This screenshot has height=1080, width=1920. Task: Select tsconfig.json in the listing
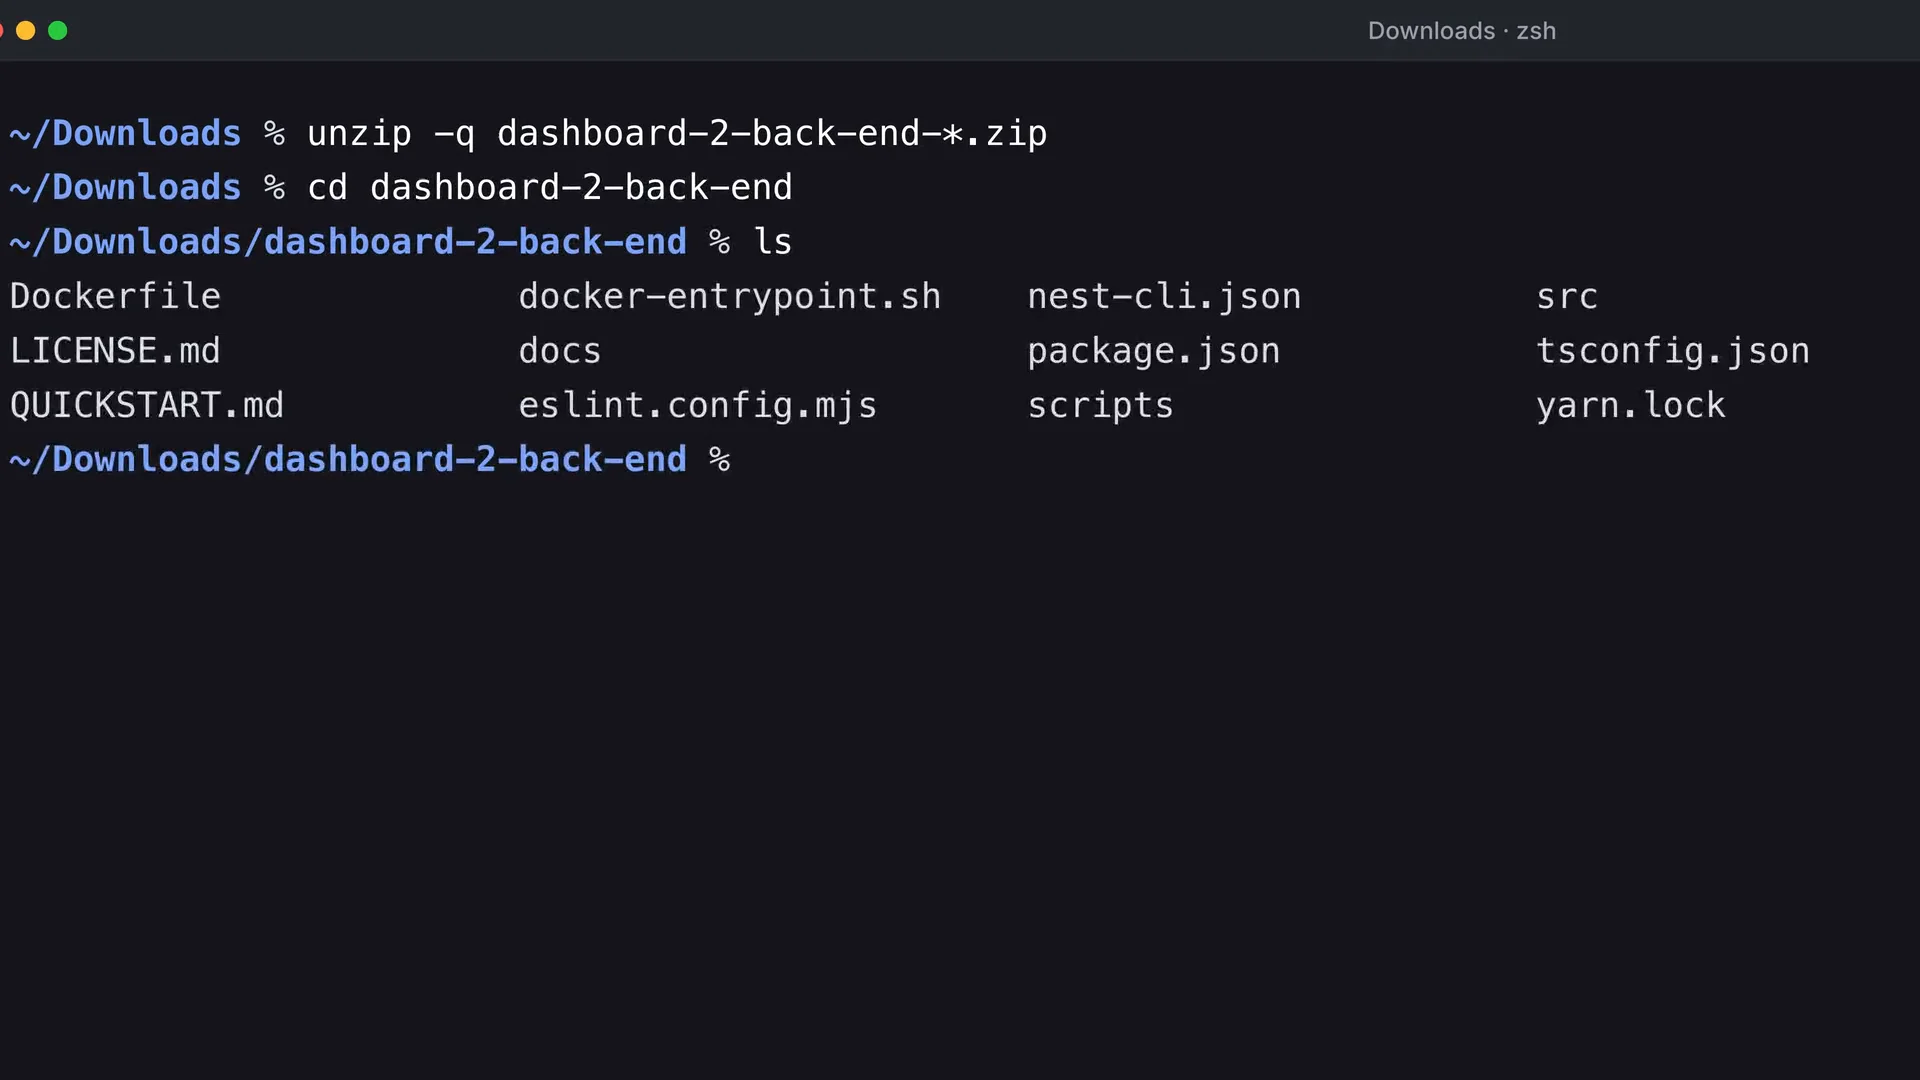(1673, 351)
